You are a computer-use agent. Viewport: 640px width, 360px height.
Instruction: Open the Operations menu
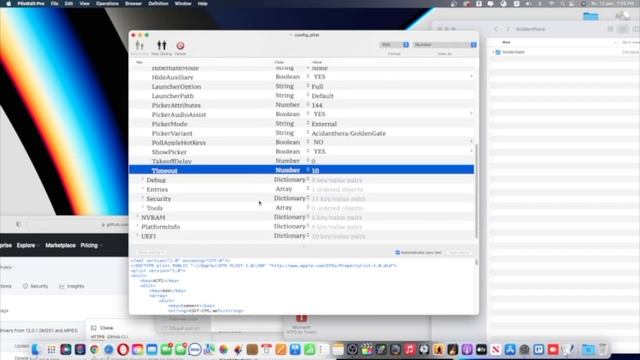tap(107, 4)
